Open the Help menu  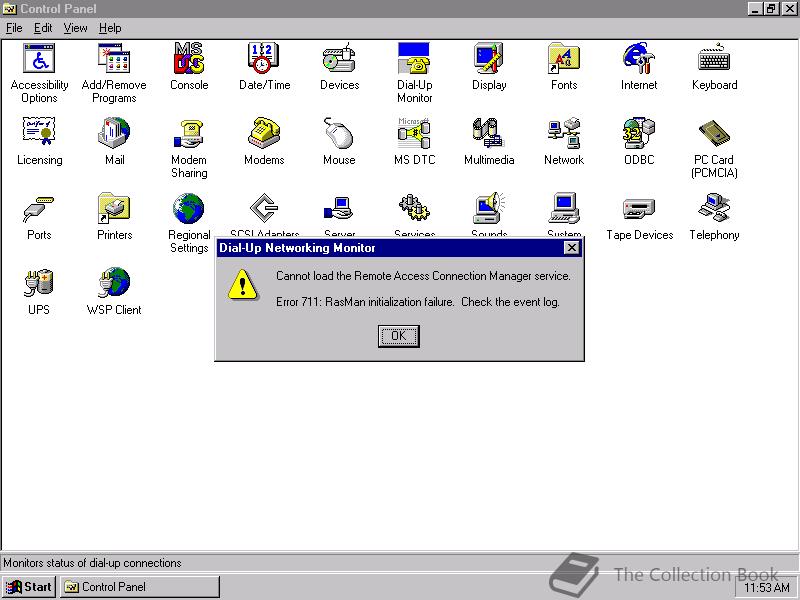click(x=110, y=28)
